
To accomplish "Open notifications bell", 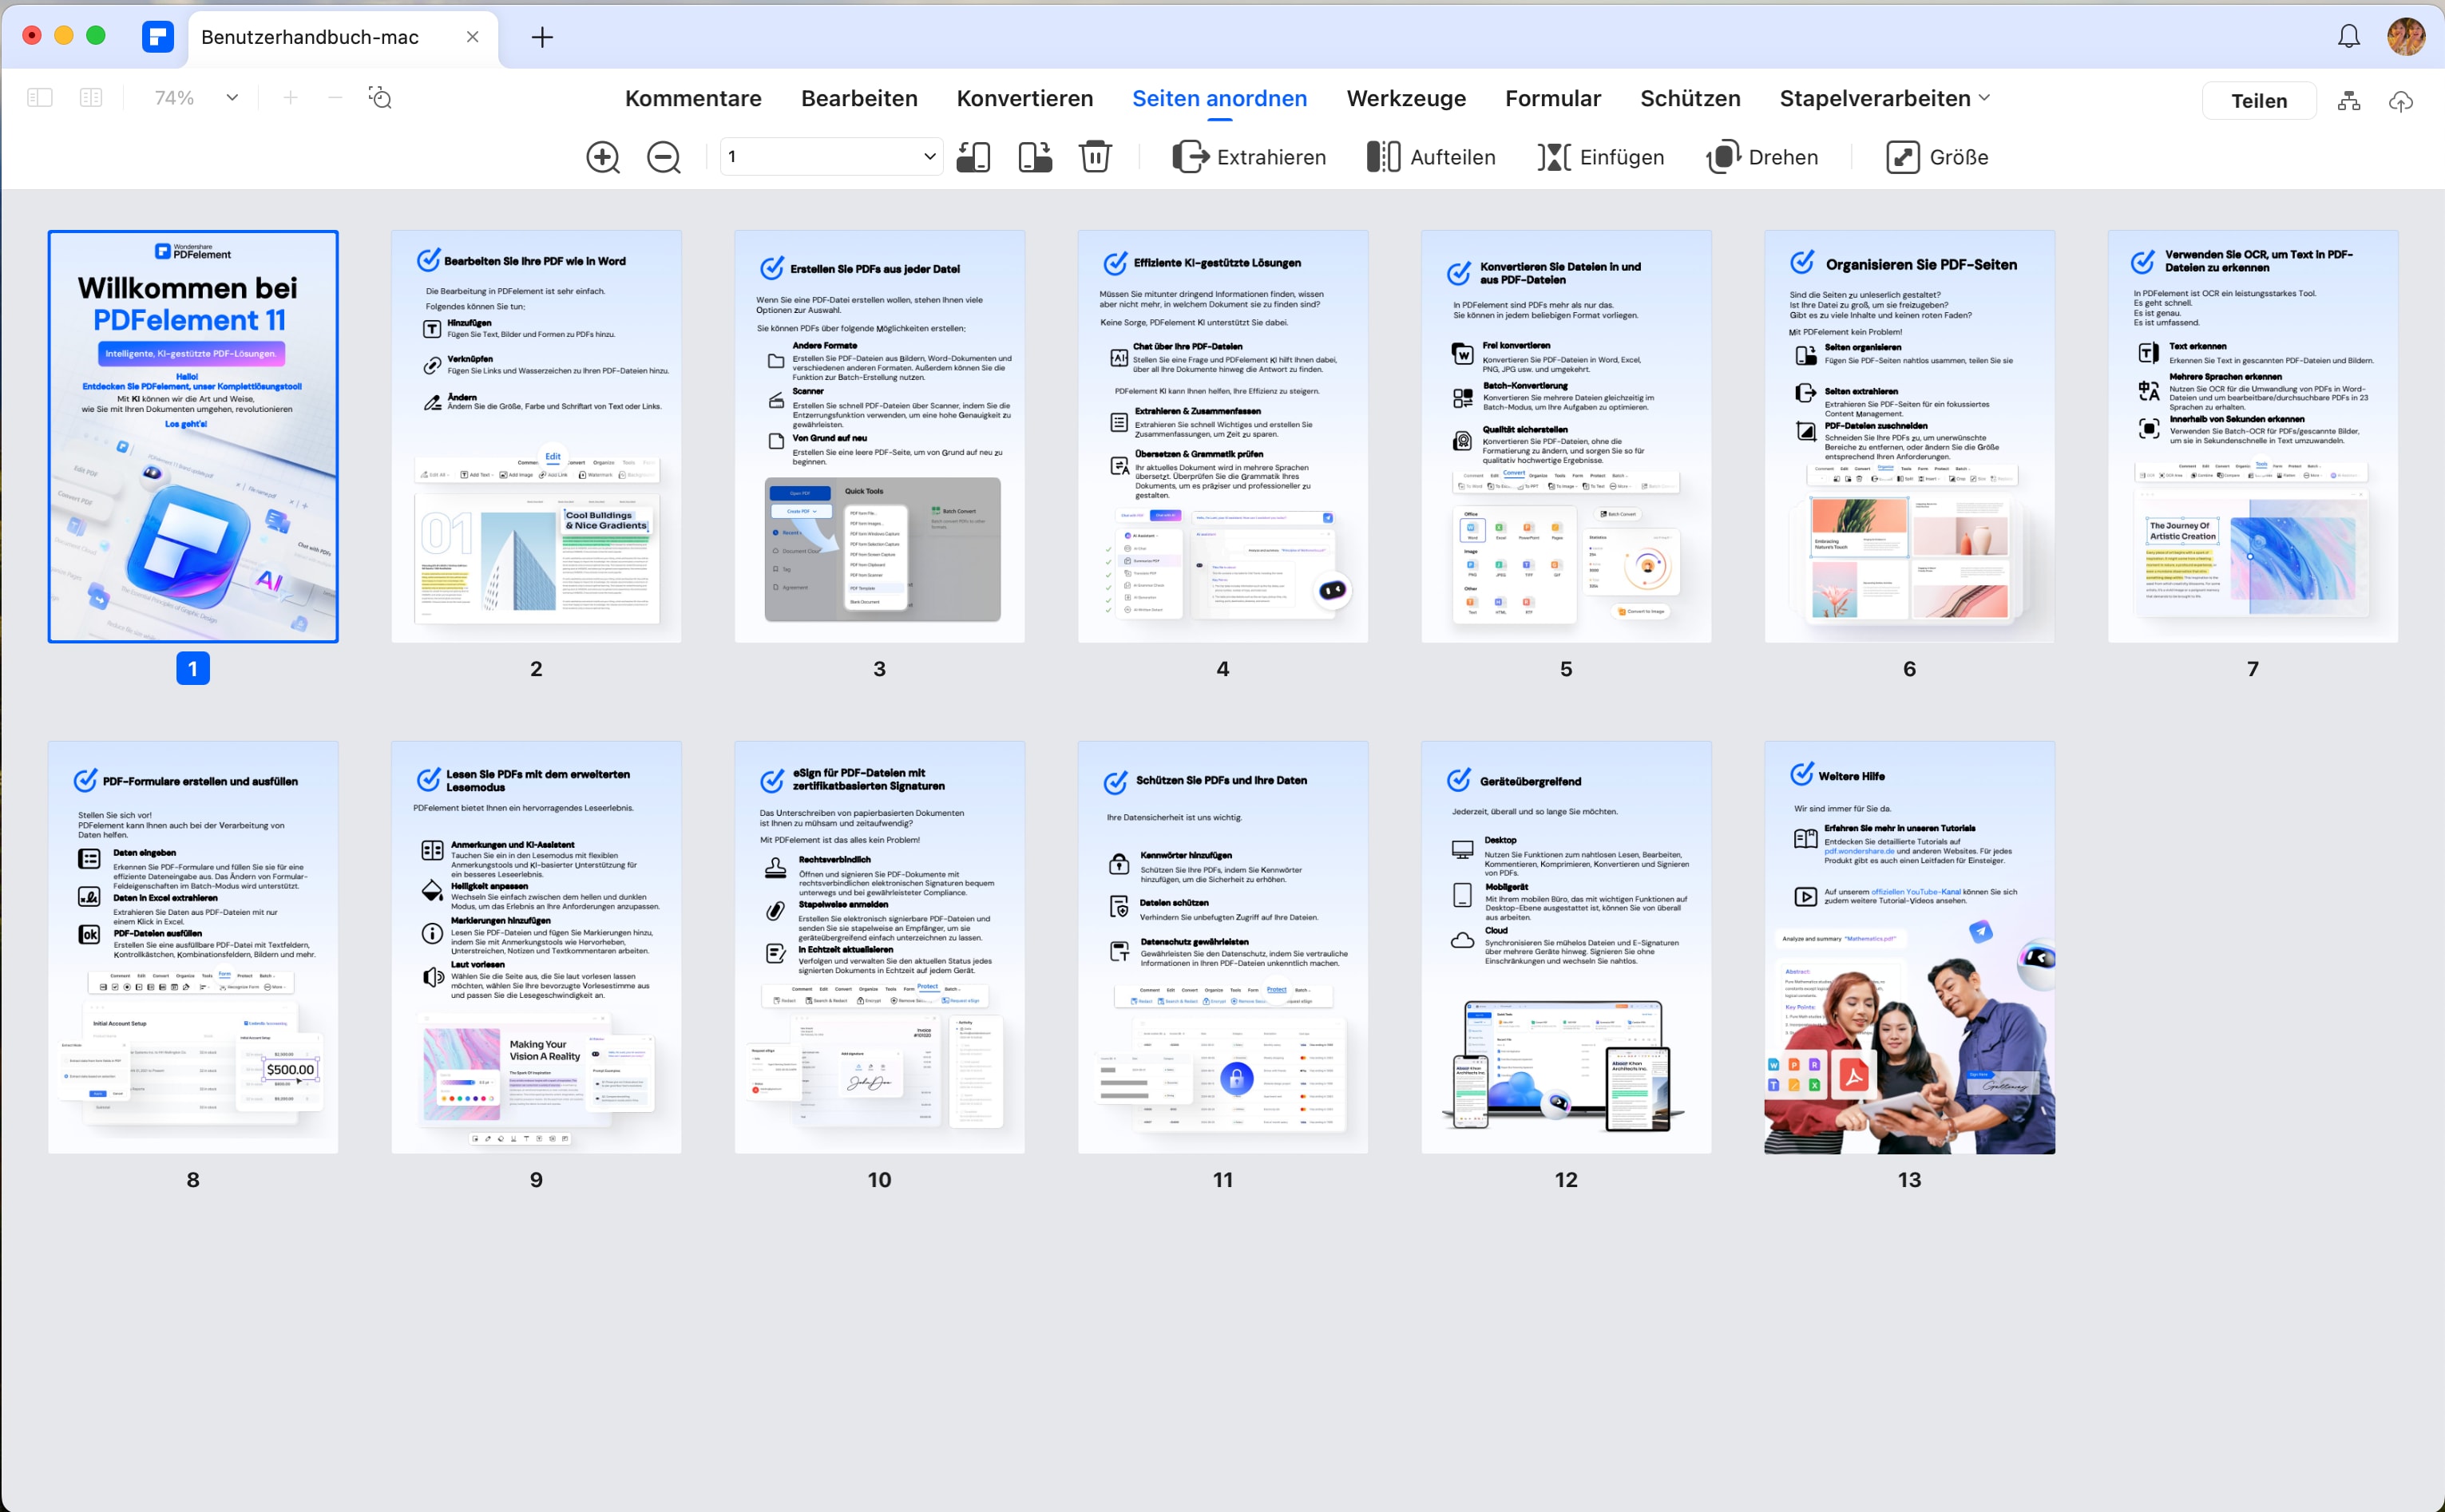I will (2348, 37).
